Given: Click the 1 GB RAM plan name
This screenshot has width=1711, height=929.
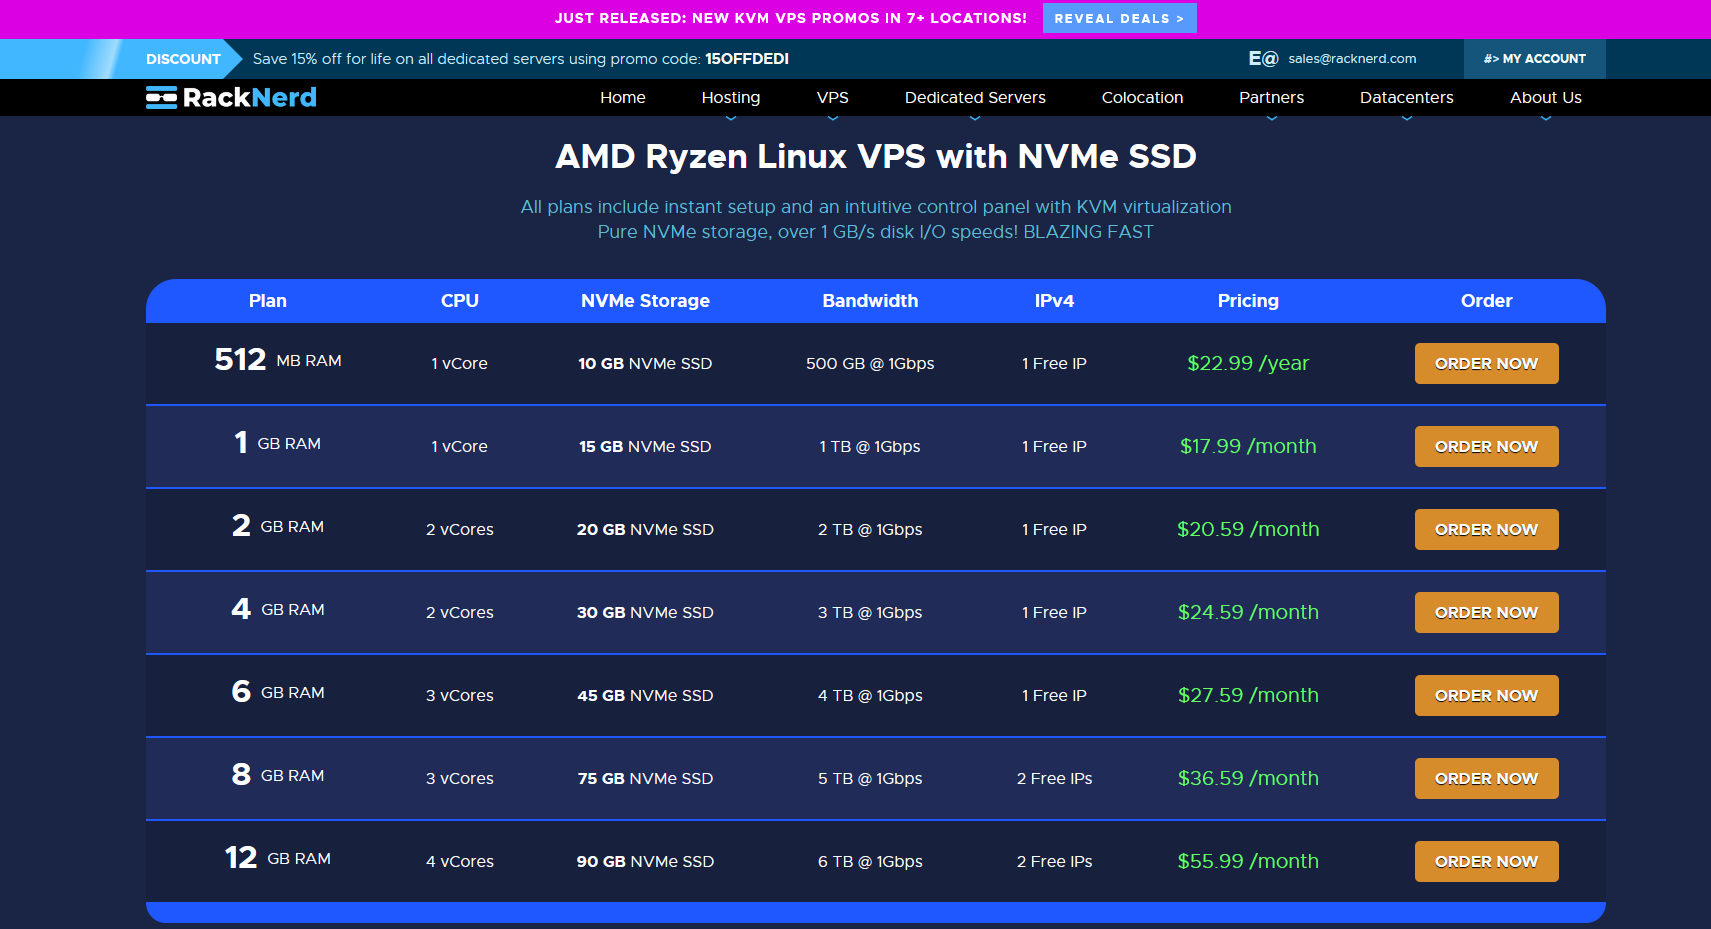Looking at the screenshot, I should [278, 443].
